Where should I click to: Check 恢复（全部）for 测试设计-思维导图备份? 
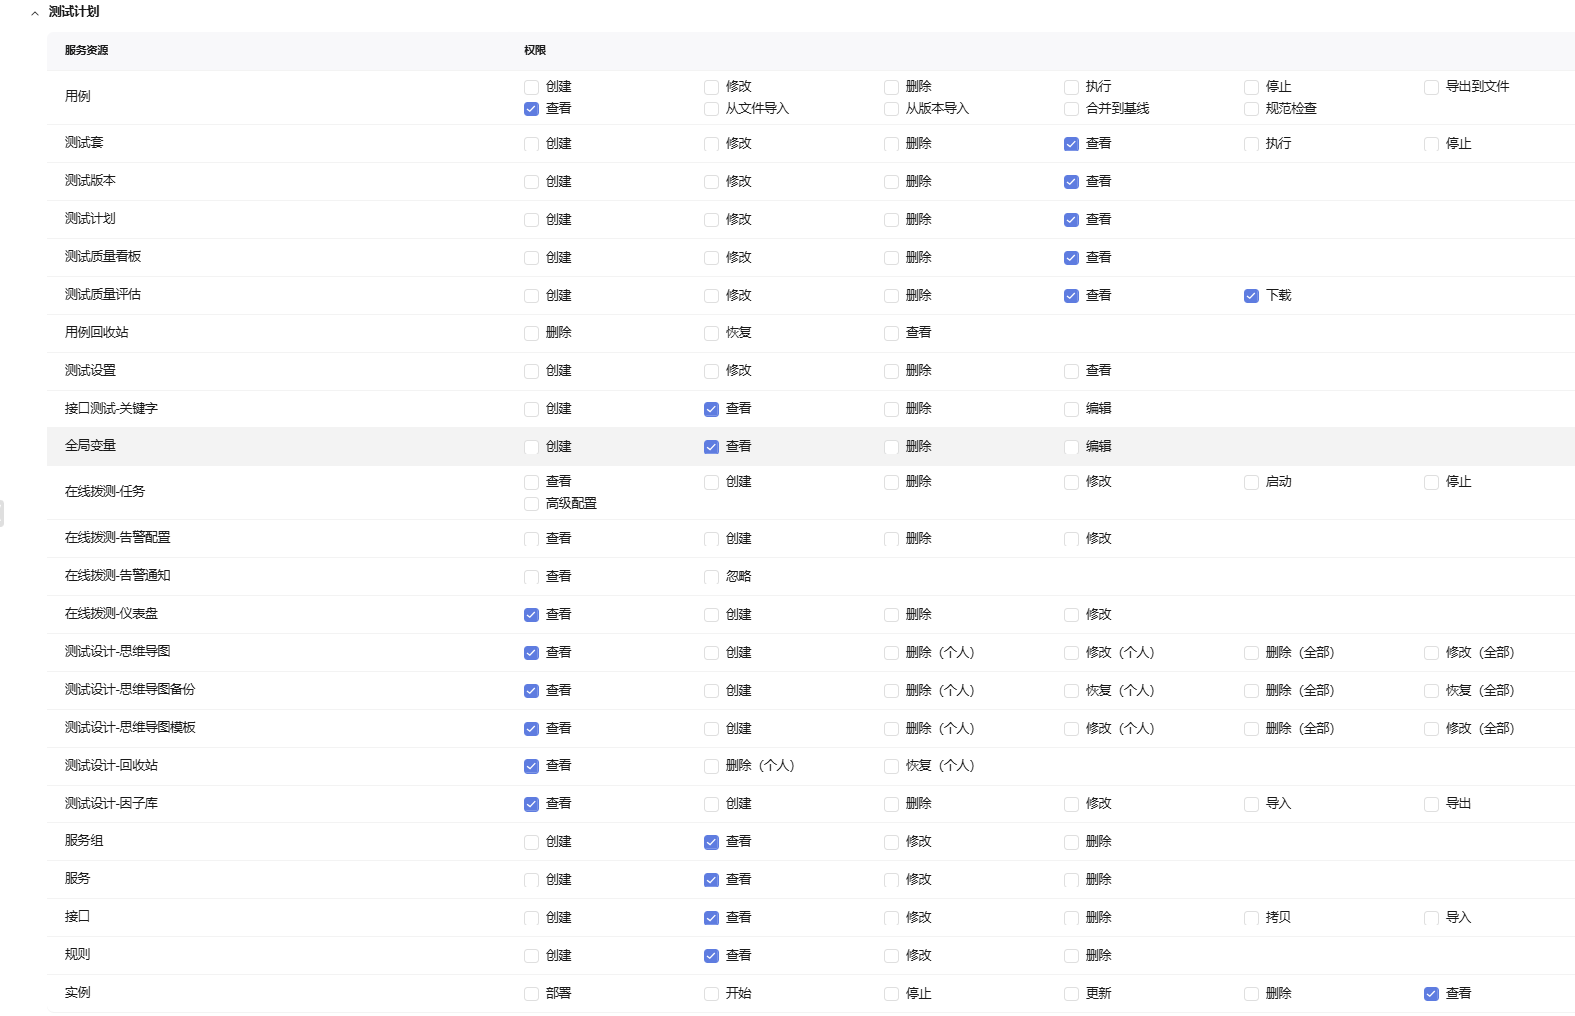[x=1431, y=691]
